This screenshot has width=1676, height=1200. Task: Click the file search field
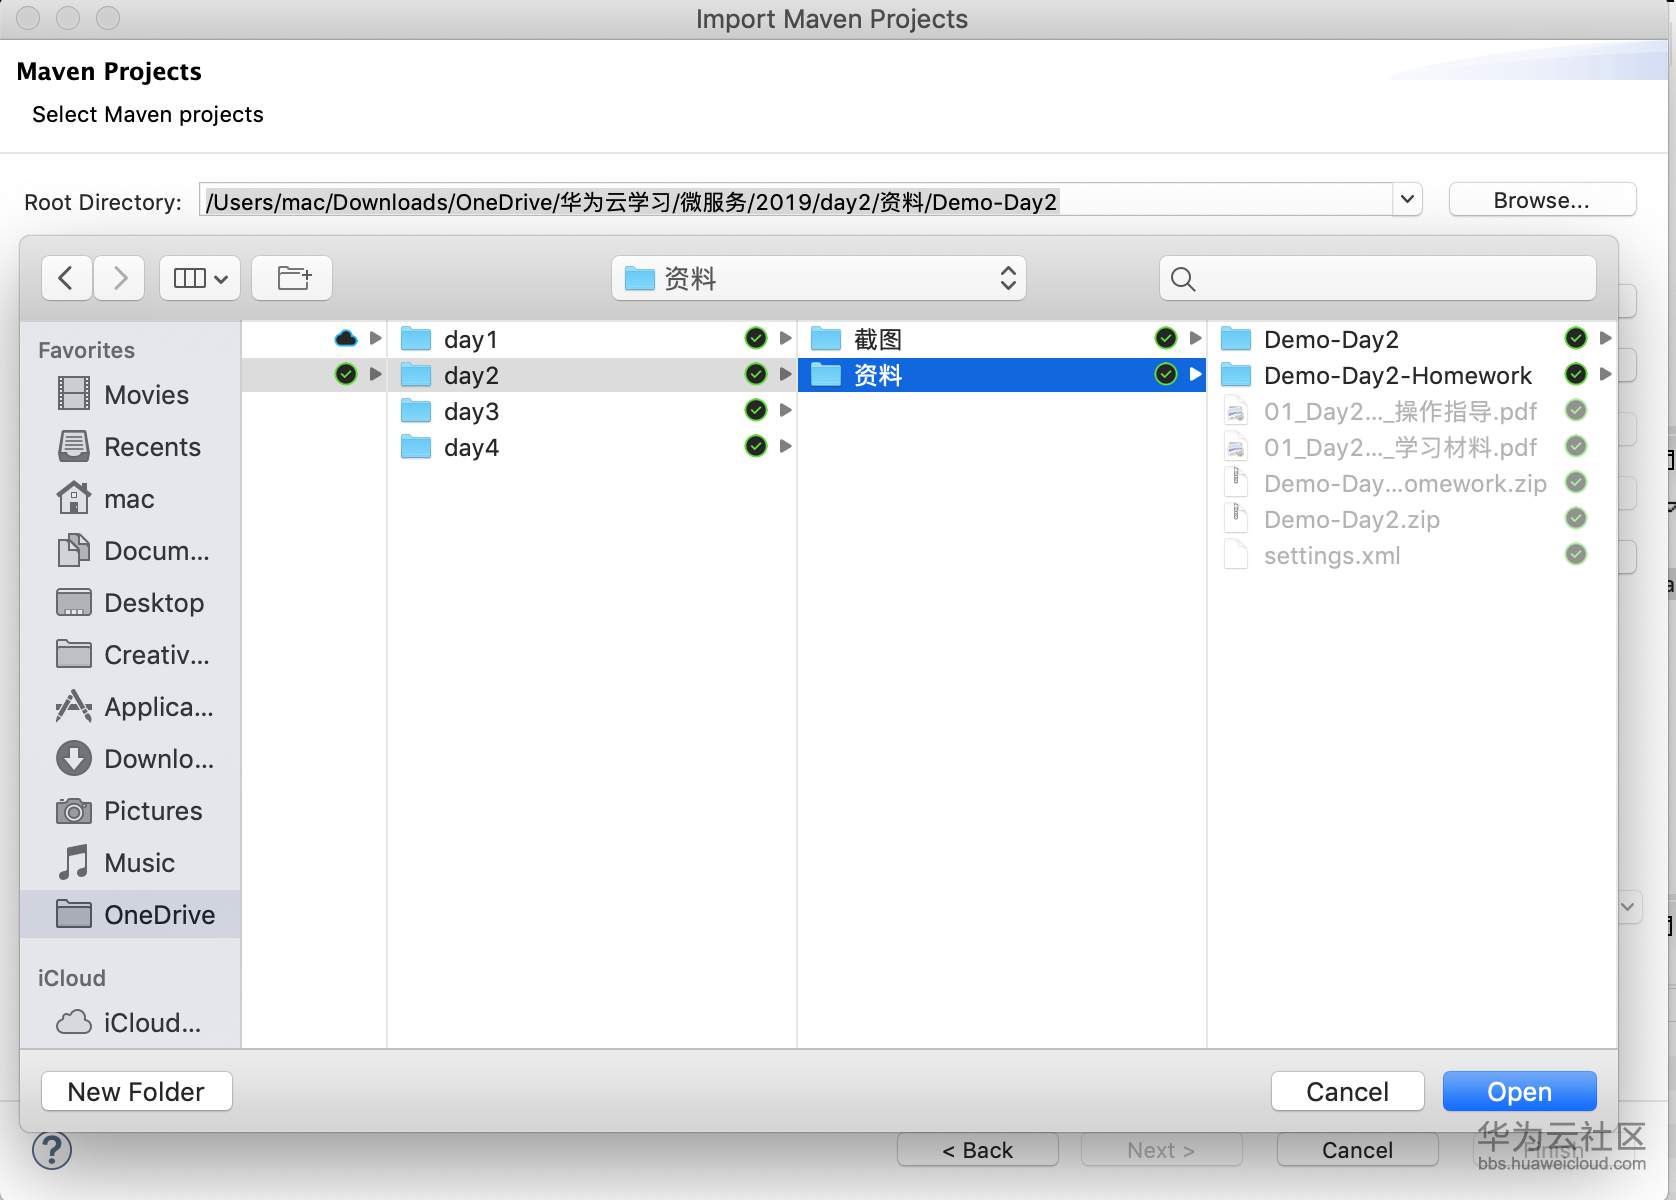click(1378, 278)
